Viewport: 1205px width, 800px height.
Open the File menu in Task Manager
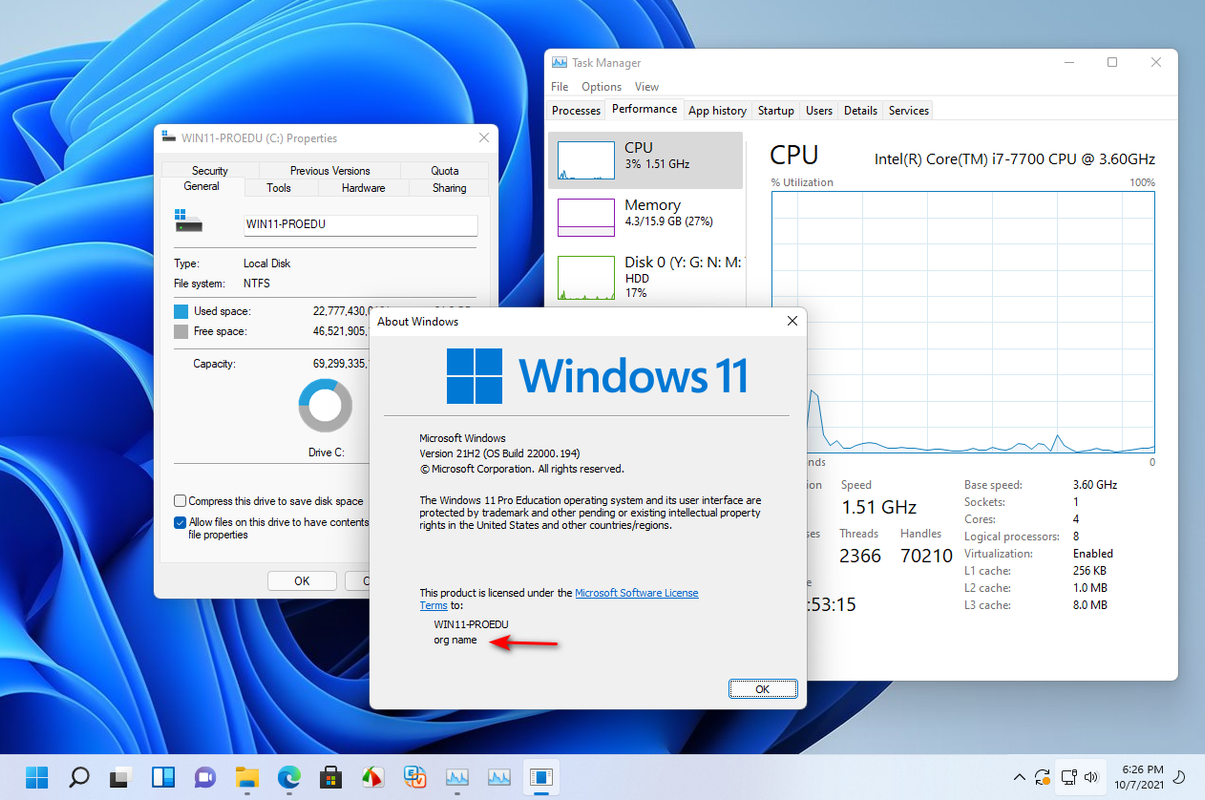click(560, 87)
